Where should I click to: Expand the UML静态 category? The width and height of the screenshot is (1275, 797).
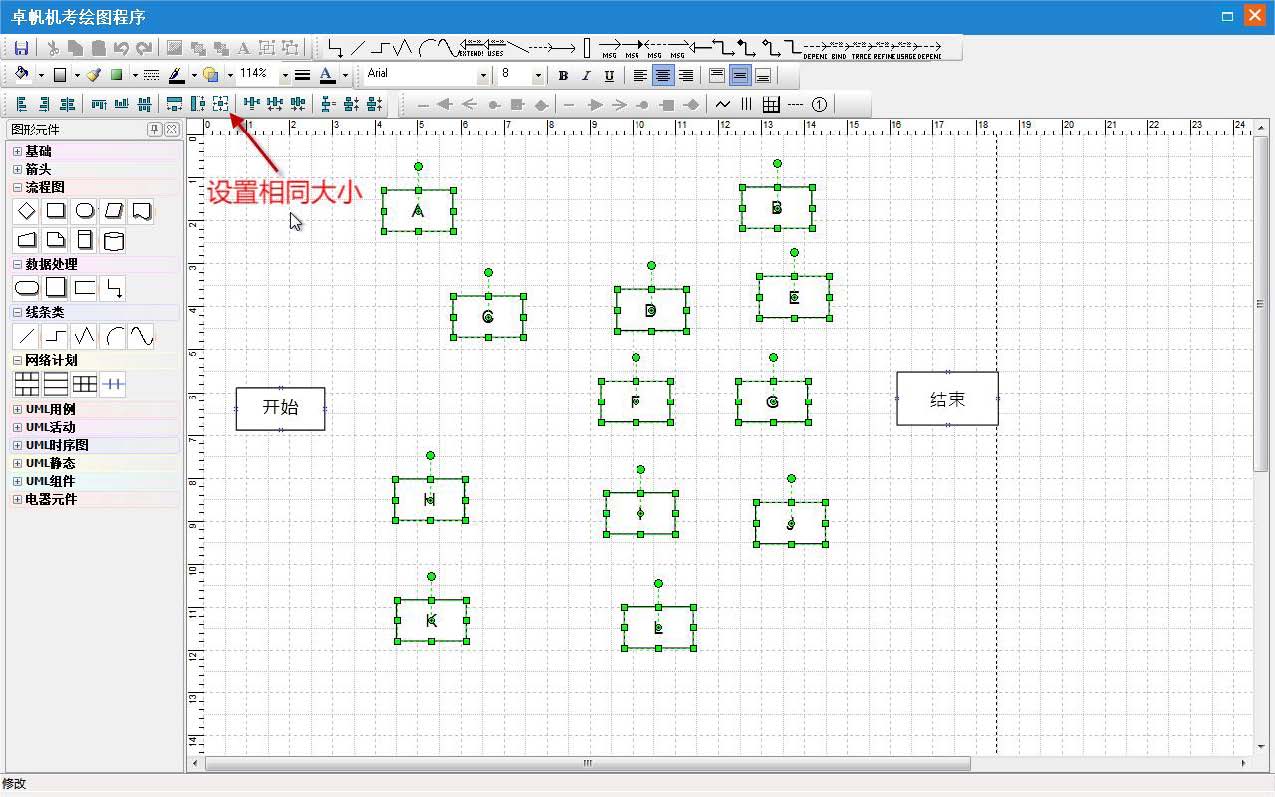tap(18, 463)
